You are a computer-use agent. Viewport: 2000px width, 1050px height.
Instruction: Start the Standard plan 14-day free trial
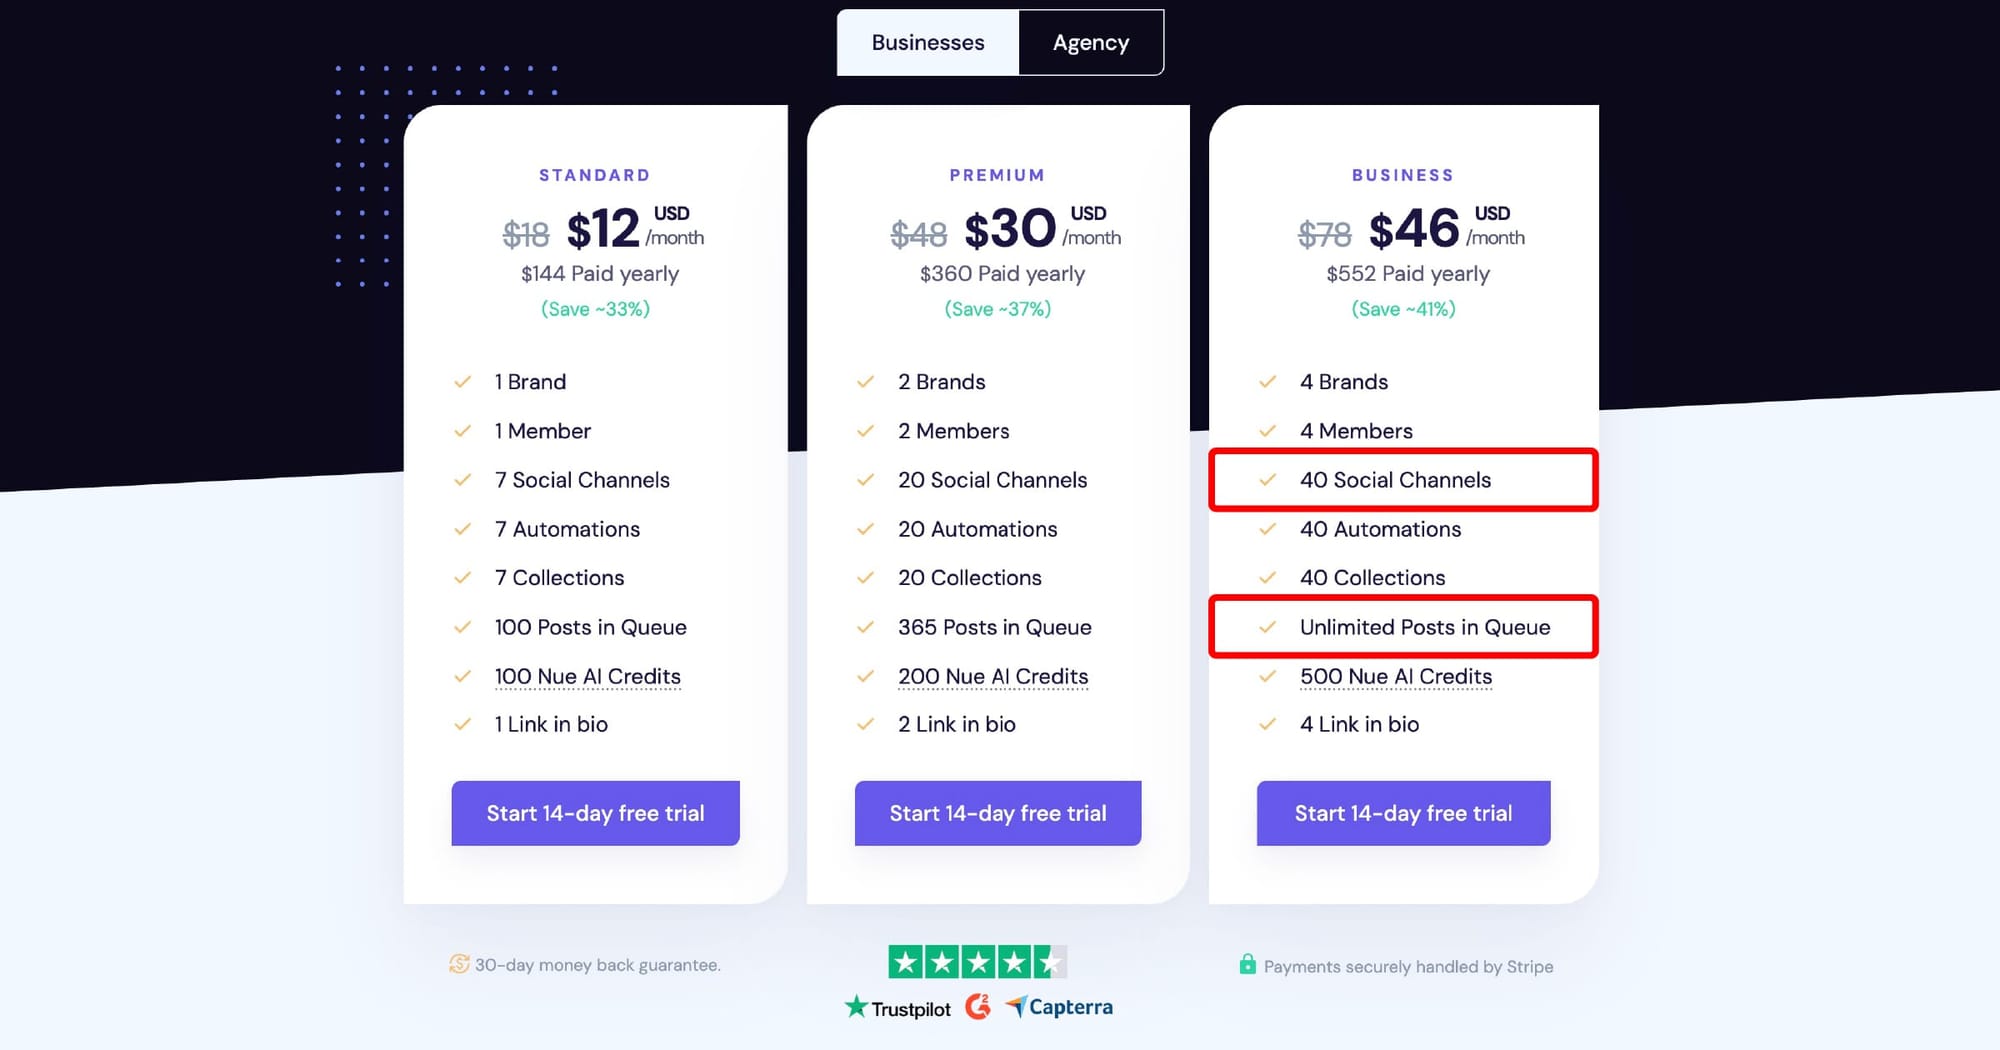coord(595,813)
